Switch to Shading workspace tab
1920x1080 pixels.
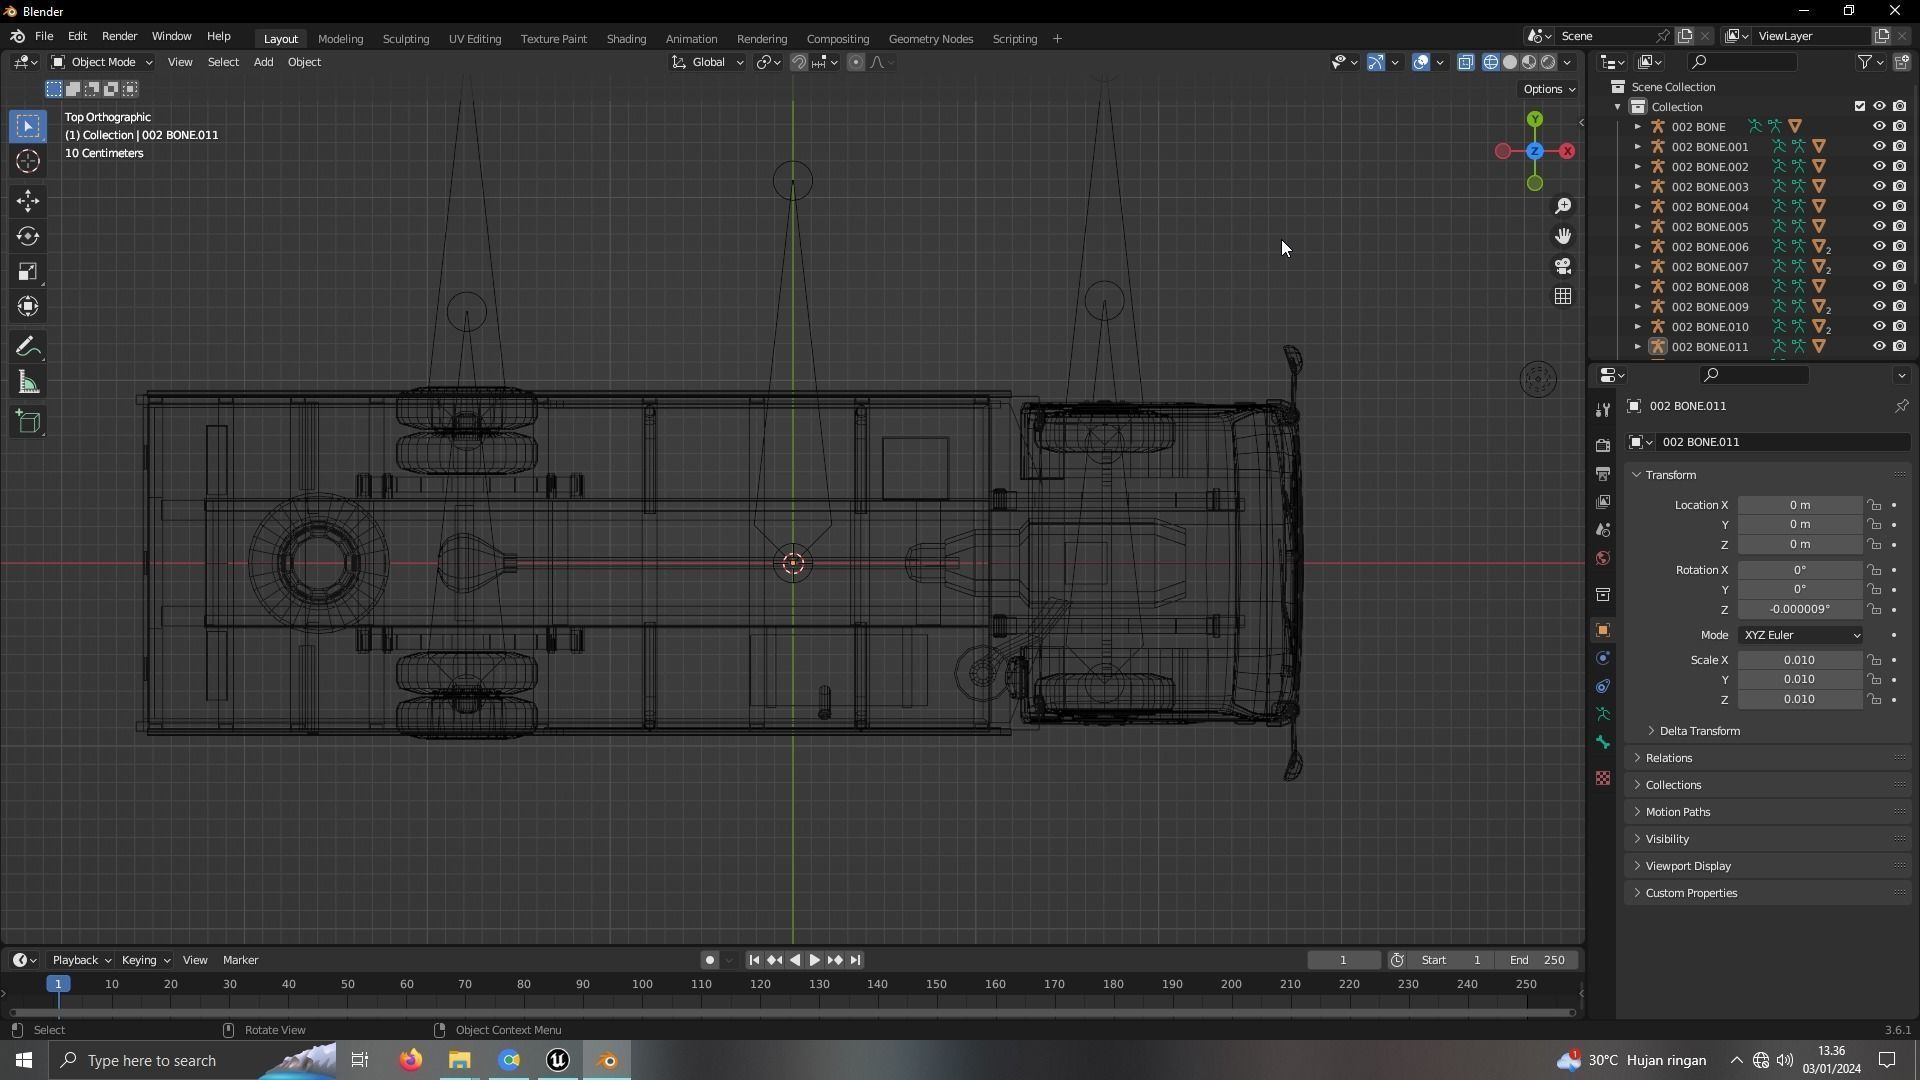[626, 39]
